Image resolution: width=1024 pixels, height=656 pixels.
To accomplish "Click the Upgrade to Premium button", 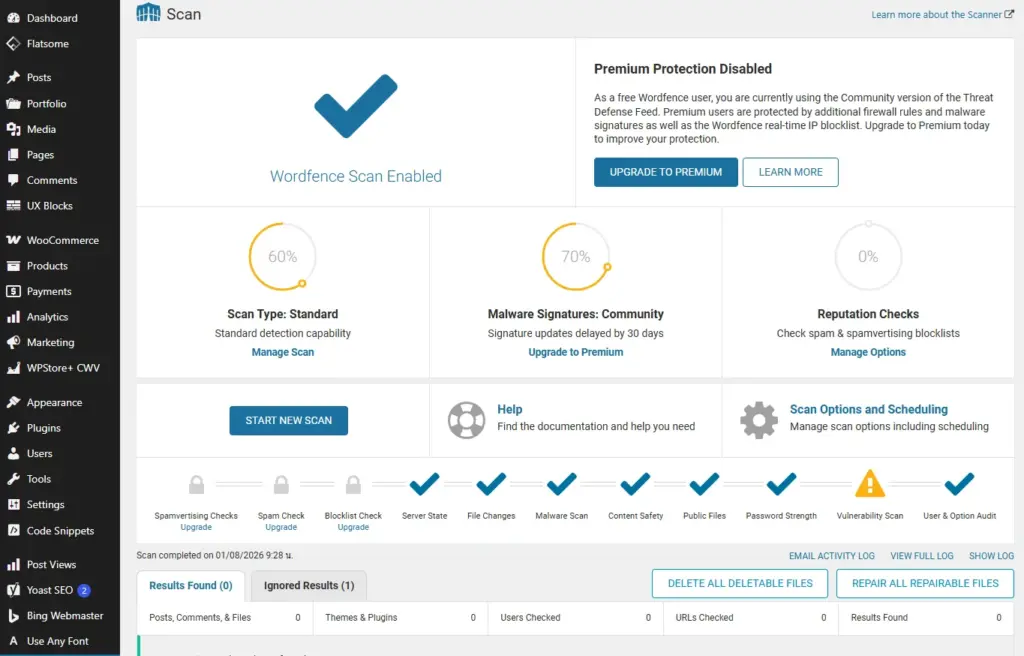I will (x=666, y=172).
